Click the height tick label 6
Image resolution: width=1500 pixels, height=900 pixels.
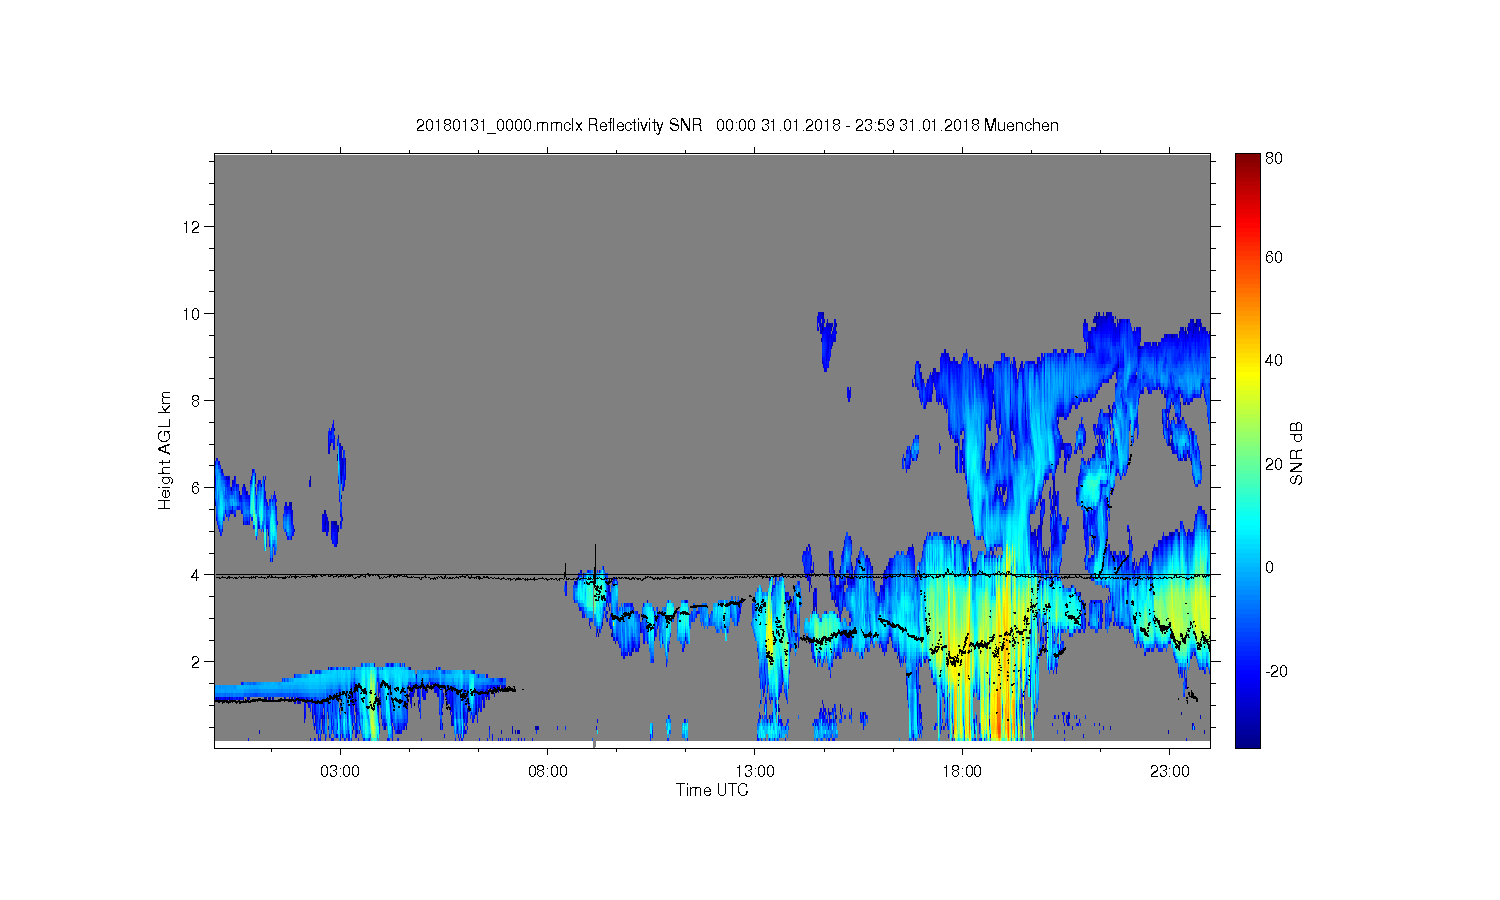[x=196, y=488]
